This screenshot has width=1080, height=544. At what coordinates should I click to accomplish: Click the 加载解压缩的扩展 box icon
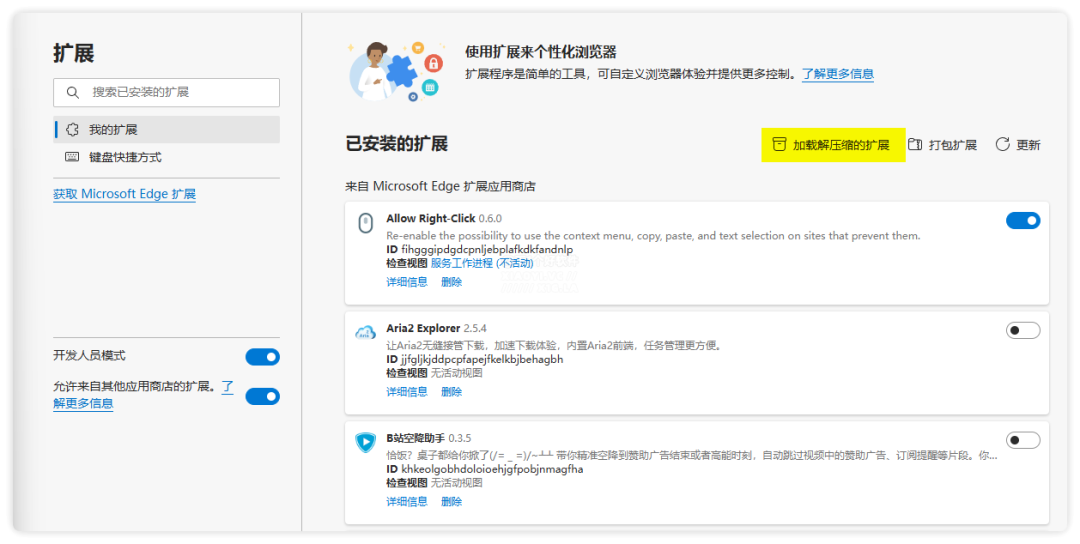coord(779,145)
